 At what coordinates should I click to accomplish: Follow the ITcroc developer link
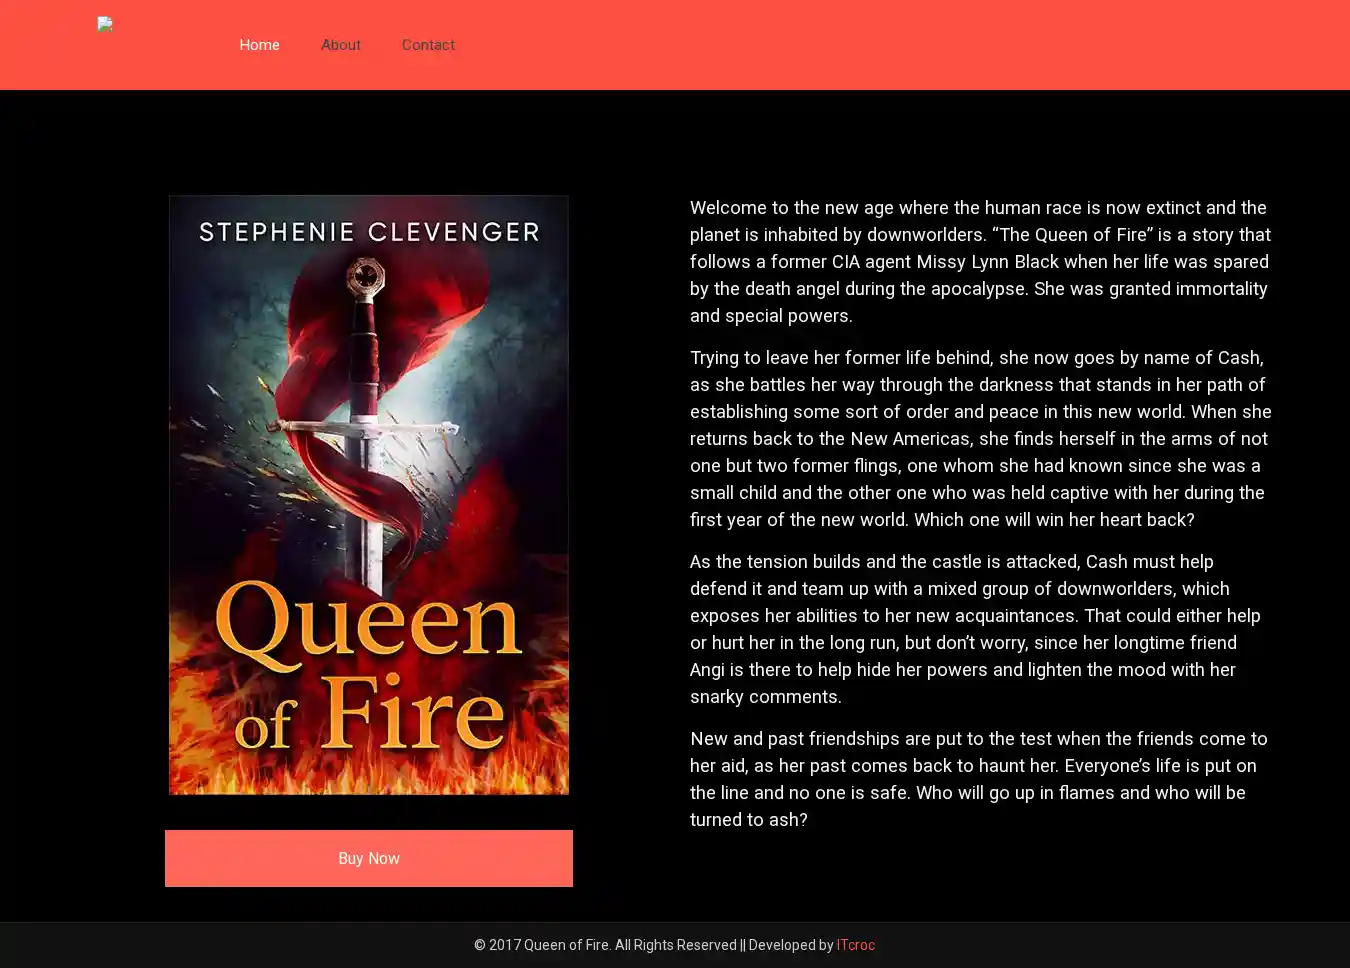pyautogui.click(x=855, y=945)
